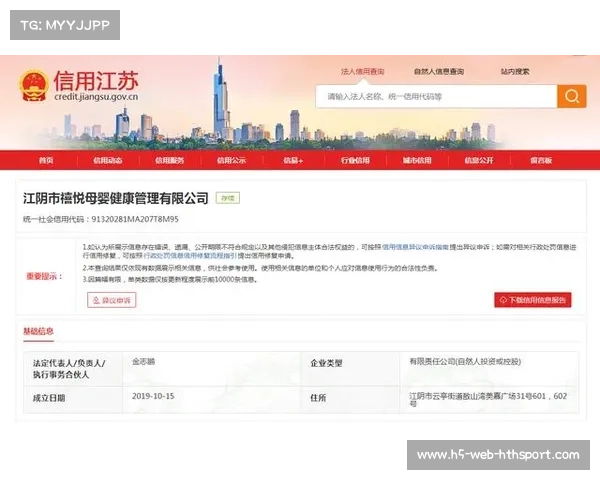Click the company name 江阴市禧悦母婴健康管理有限公司
Viewport: 600px width, 480px height.
coord(116,198)
